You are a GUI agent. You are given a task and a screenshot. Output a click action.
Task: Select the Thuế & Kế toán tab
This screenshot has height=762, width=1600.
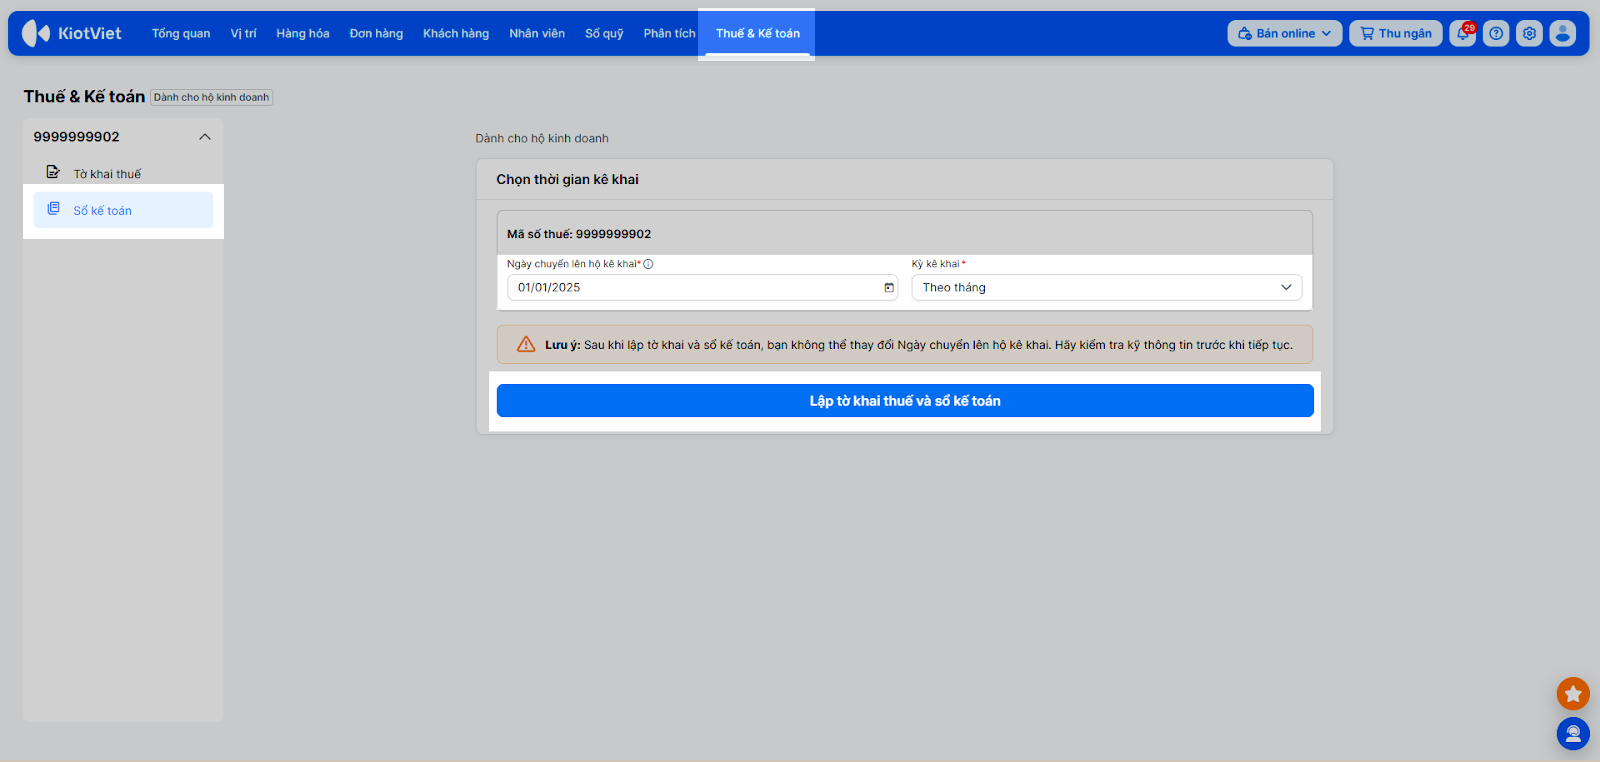click(x=758, y=33)
